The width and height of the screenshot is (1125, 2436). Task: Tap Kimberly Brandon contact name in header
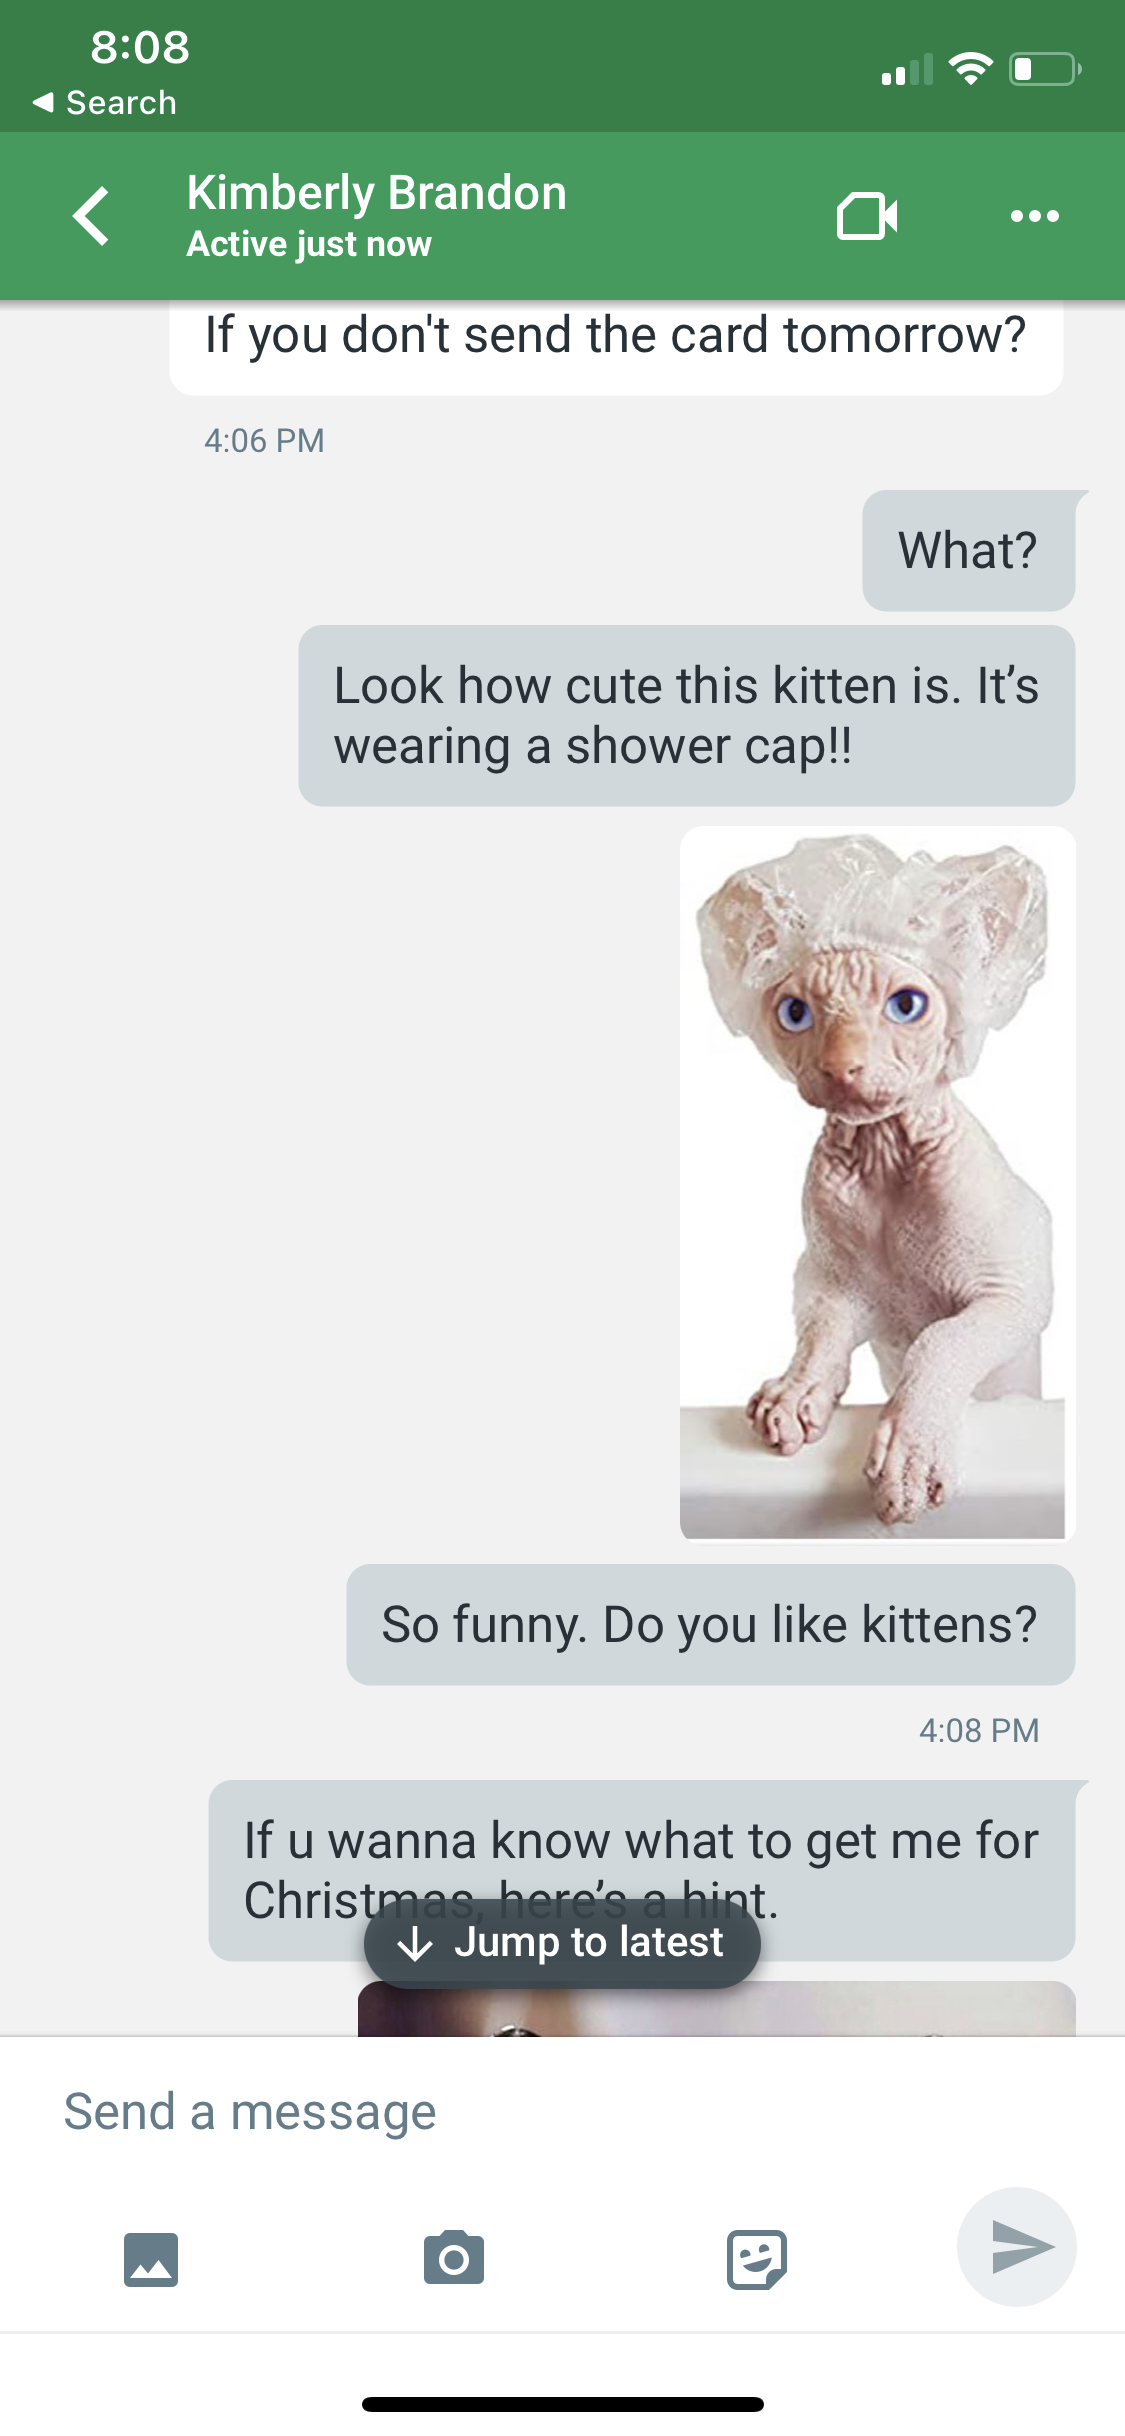[377, 192]
